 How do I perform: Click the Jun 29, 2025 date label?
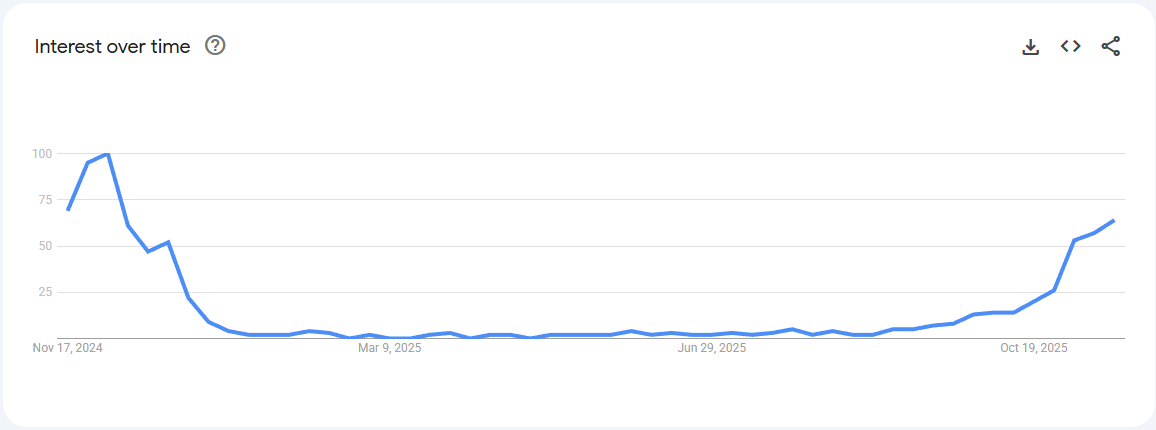click(712, 348)
